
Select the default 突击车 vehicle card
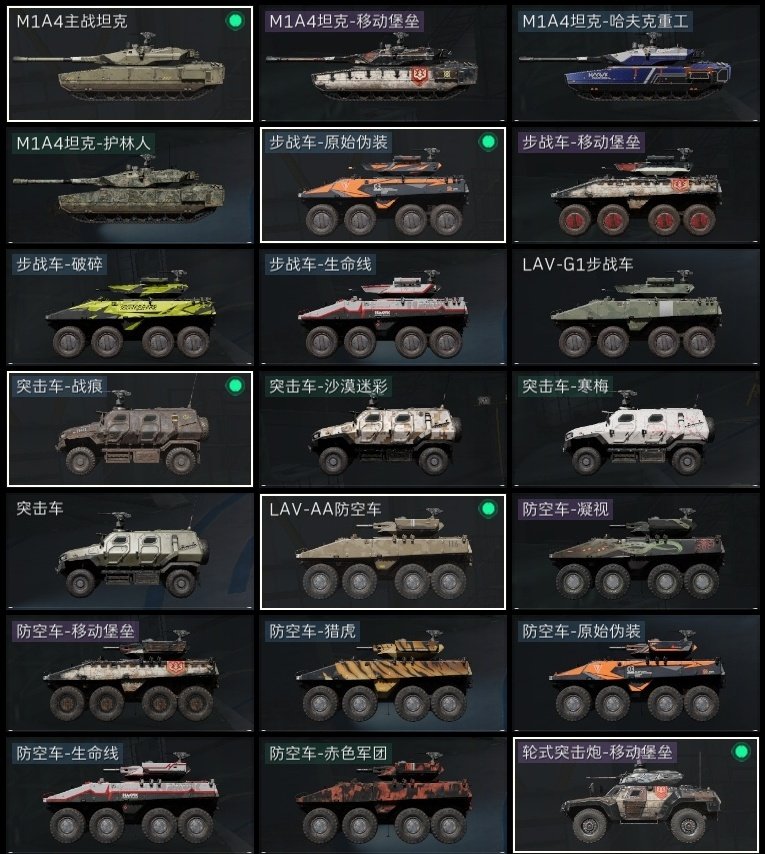tap(130, 551)
